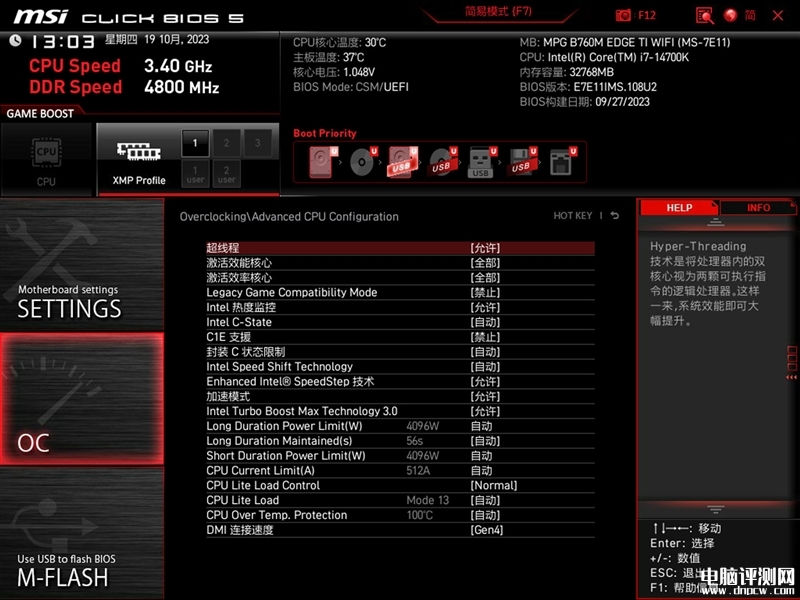Change Legacy Game Compatibility Mode value
Screen dimensions: 800x600
485,293
